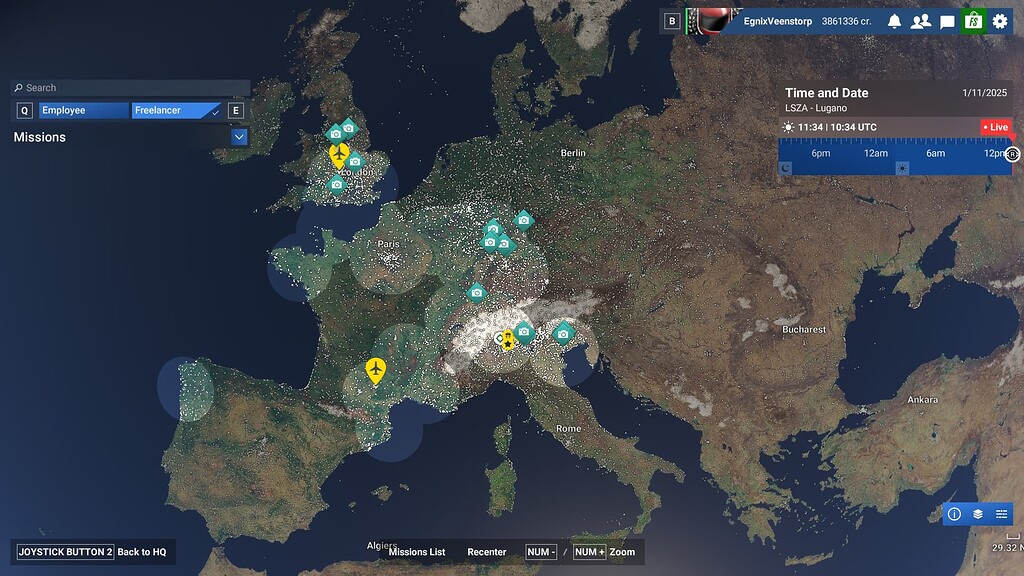This screenshot has height=576, width=1024.
Task: Click the 6am mark on time slider
Action: pyautogui.click(x=935, y=153)
